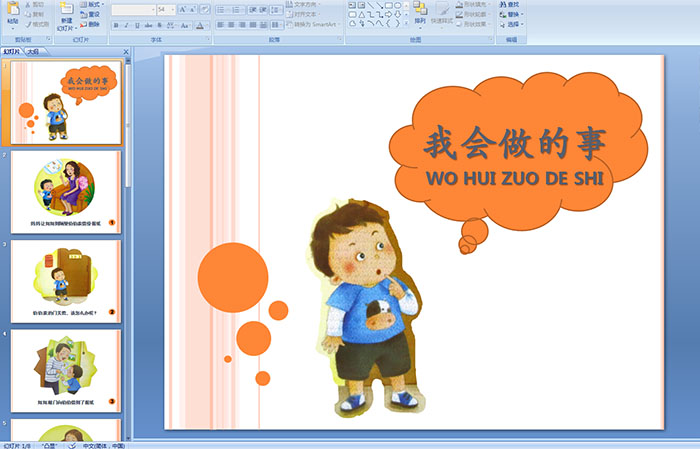Open the 选择 Select dropdown
The image size is (700, 449).
tap(512, 24)
